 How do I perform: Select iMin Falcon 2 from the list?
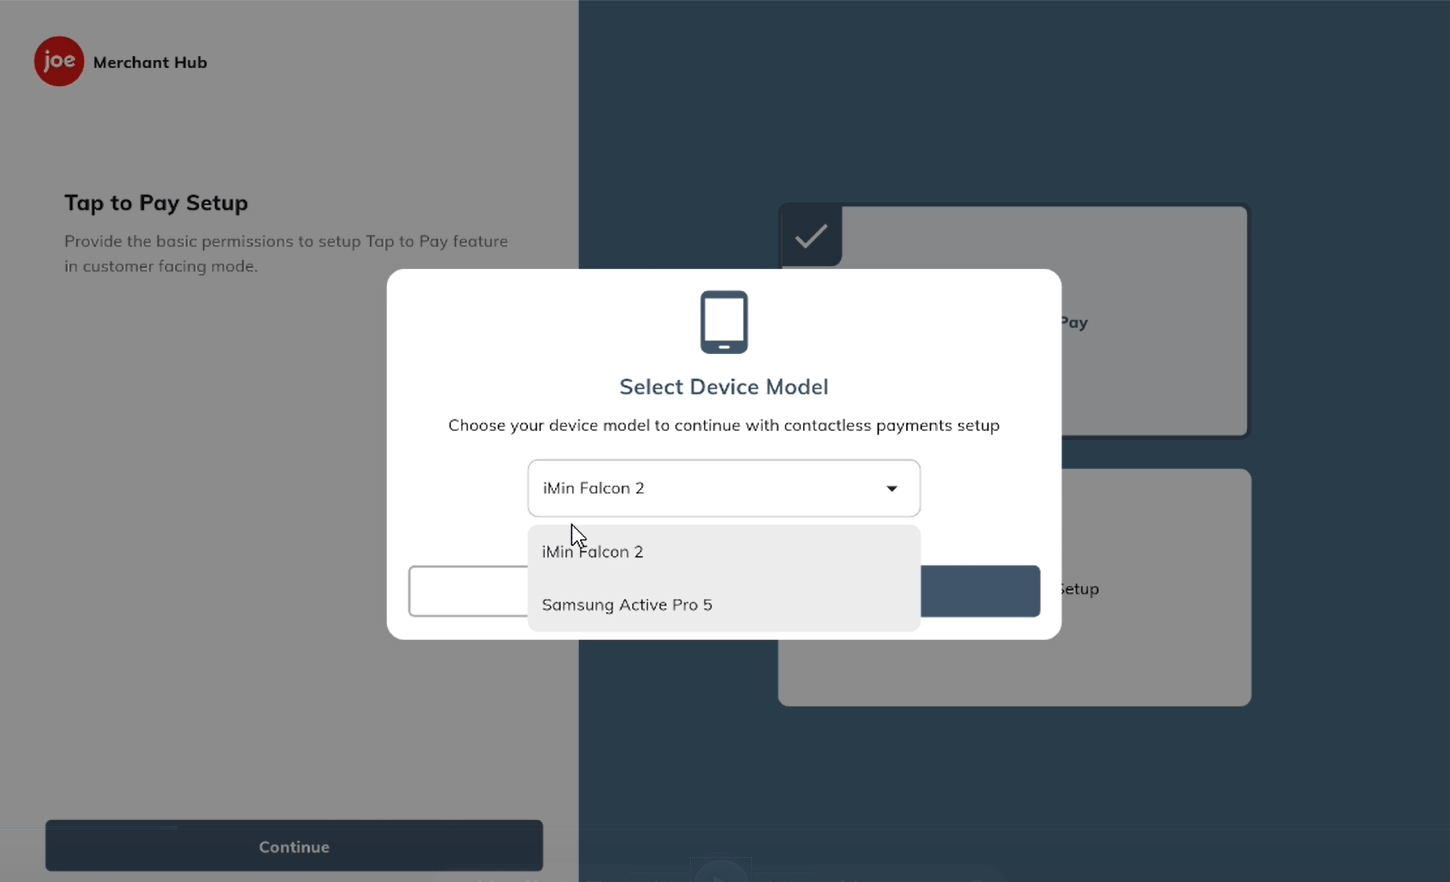tap(724, 552)
